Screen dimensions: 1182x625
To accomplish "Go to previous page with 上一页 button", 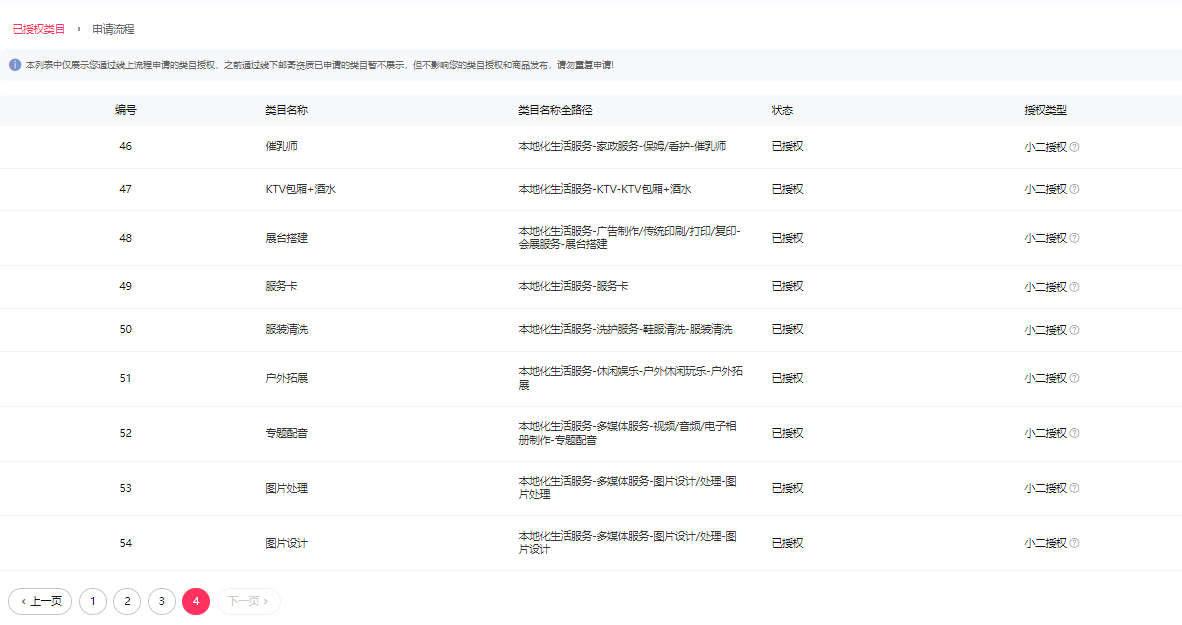I will (40, 601).
